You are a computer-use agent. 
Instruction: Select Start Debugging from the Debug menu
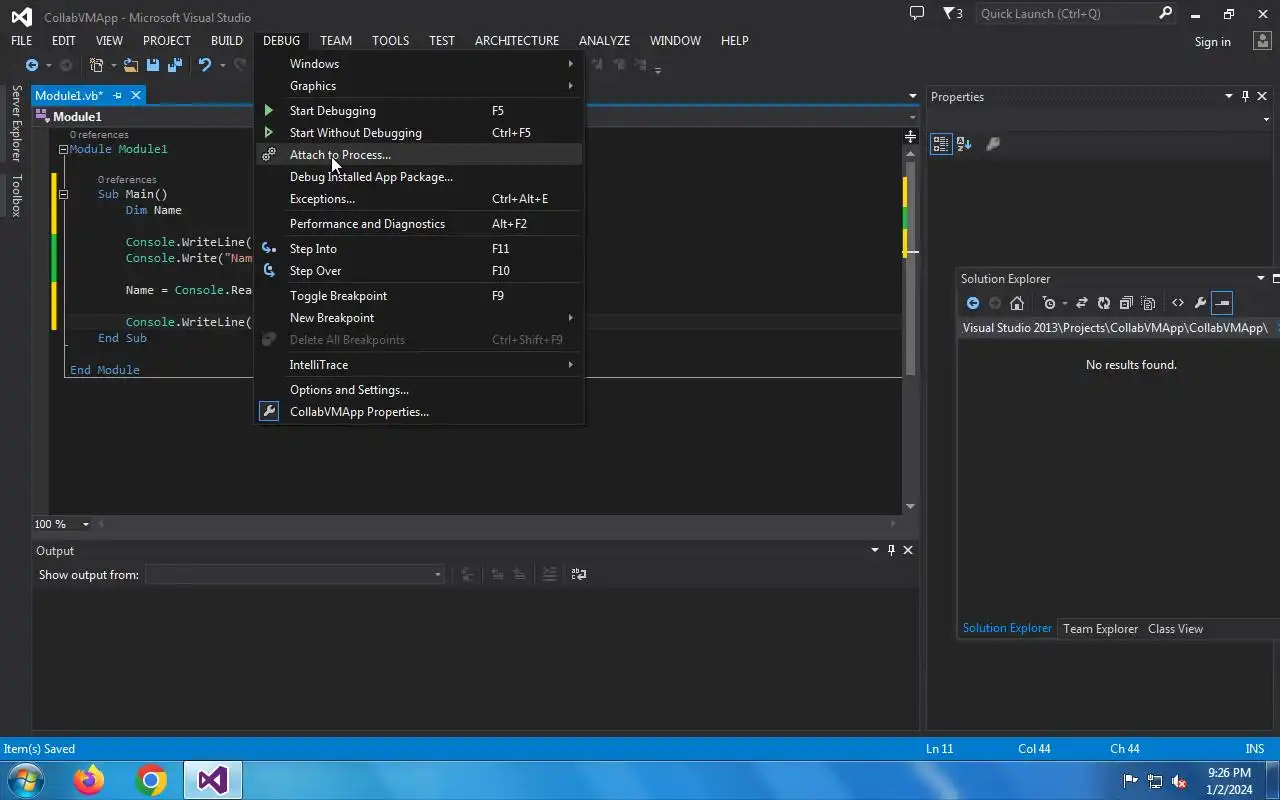point(418,111)
